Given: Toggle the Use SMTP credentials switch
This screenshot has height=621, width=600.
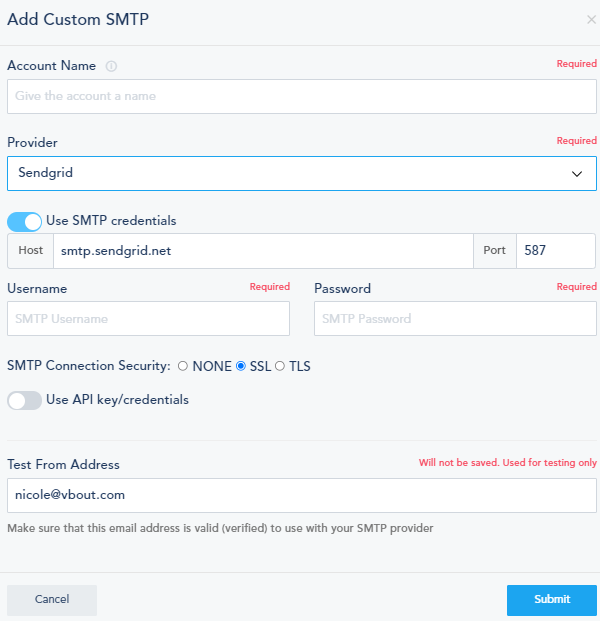Looking at the screenshot, I should [25, 221].
